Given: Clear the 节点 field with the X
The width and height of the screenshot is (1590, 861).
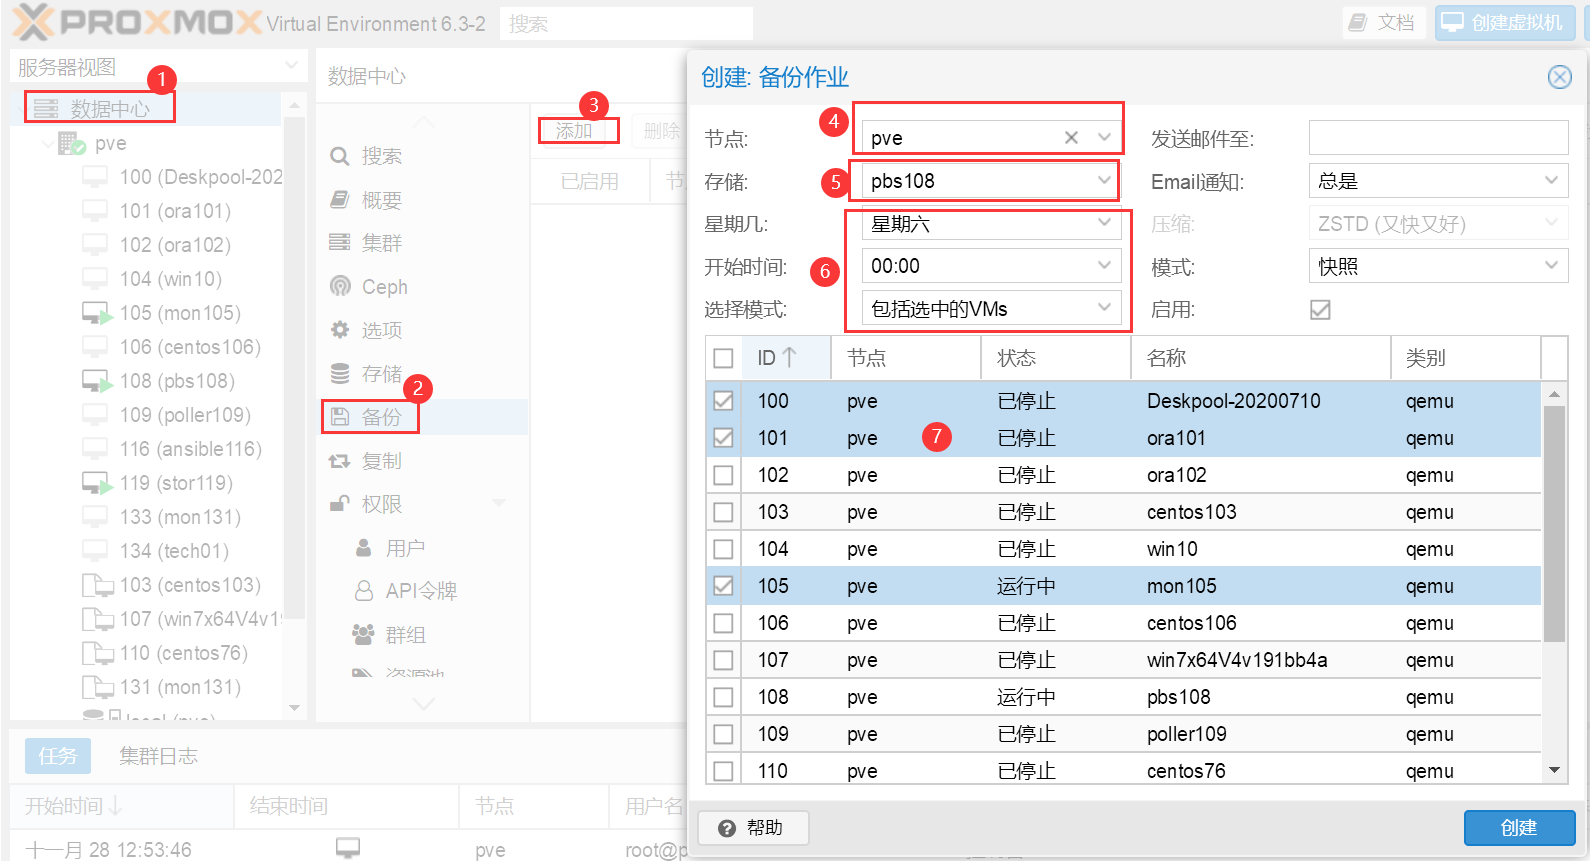Looking at the screenshot, I should coord(1071,137).
